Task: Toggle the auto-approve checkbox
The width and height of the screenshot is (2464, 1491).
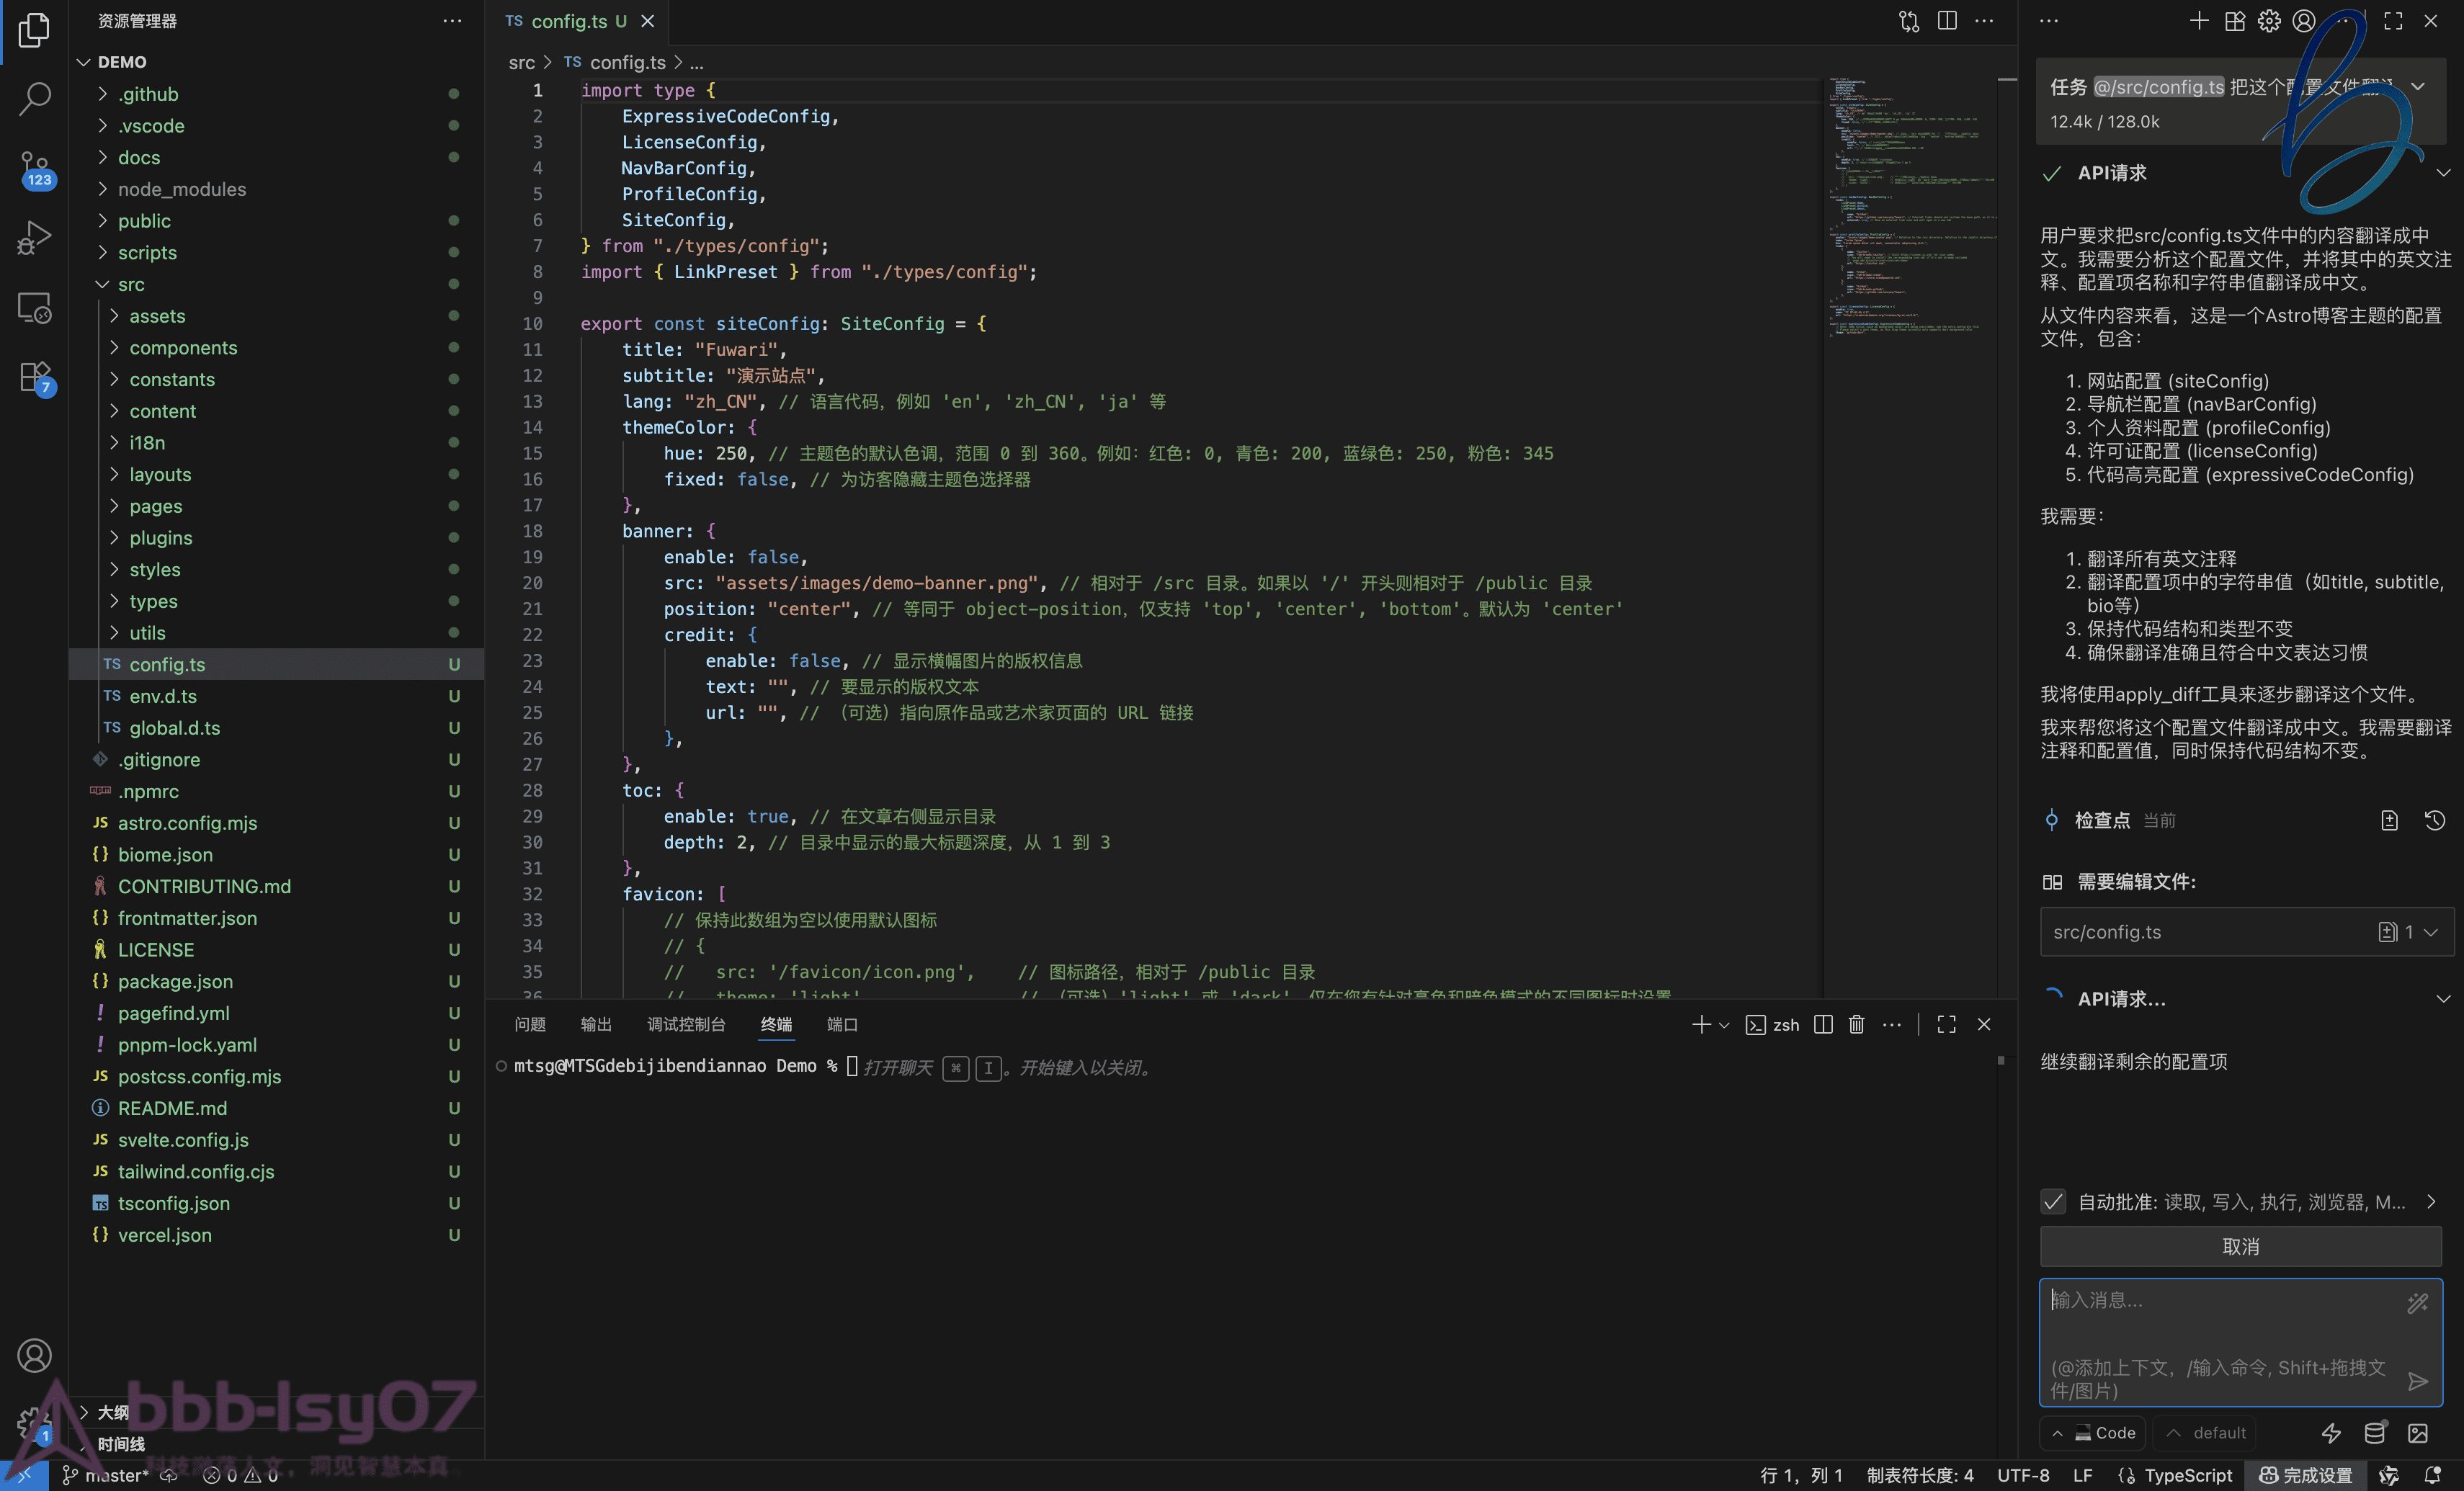Action: 2053,1201
